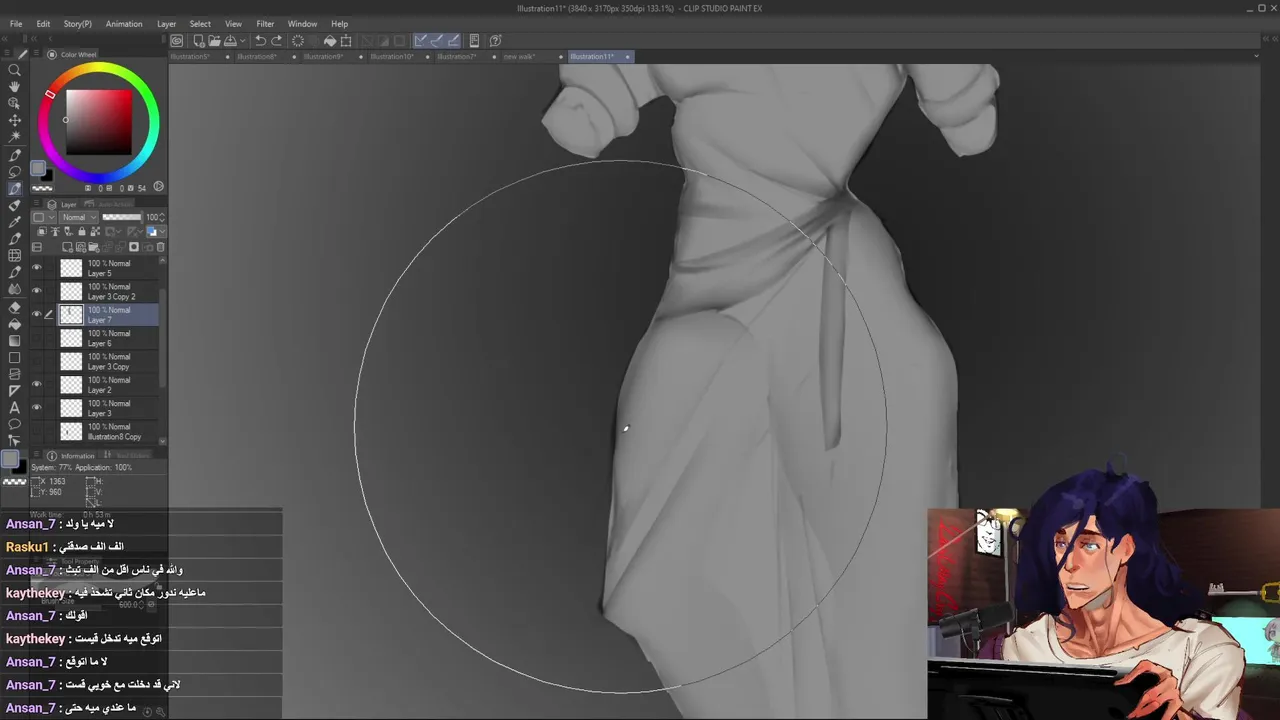Hide Layer 3 Copy 2 eye icon

[x=37, y=291]
